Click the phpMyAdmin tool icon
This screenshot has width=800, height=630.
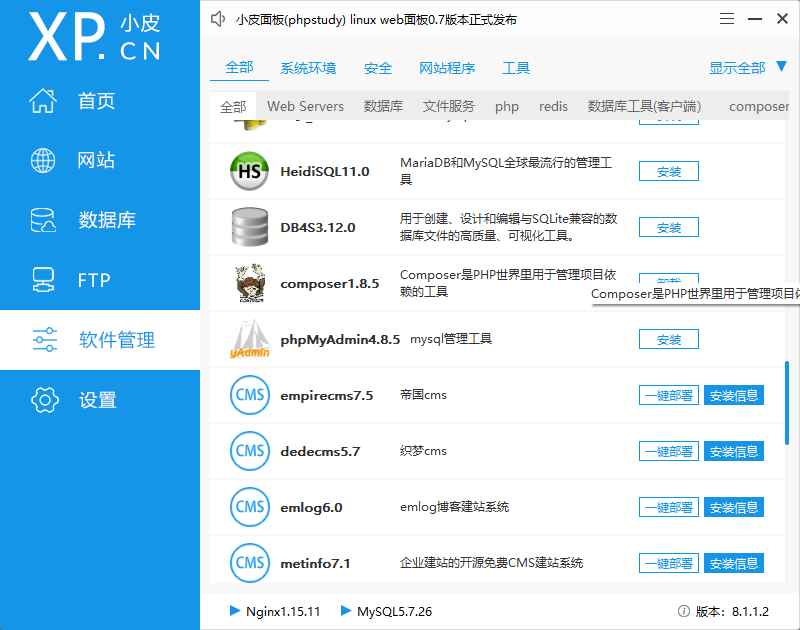pos(249,338)
